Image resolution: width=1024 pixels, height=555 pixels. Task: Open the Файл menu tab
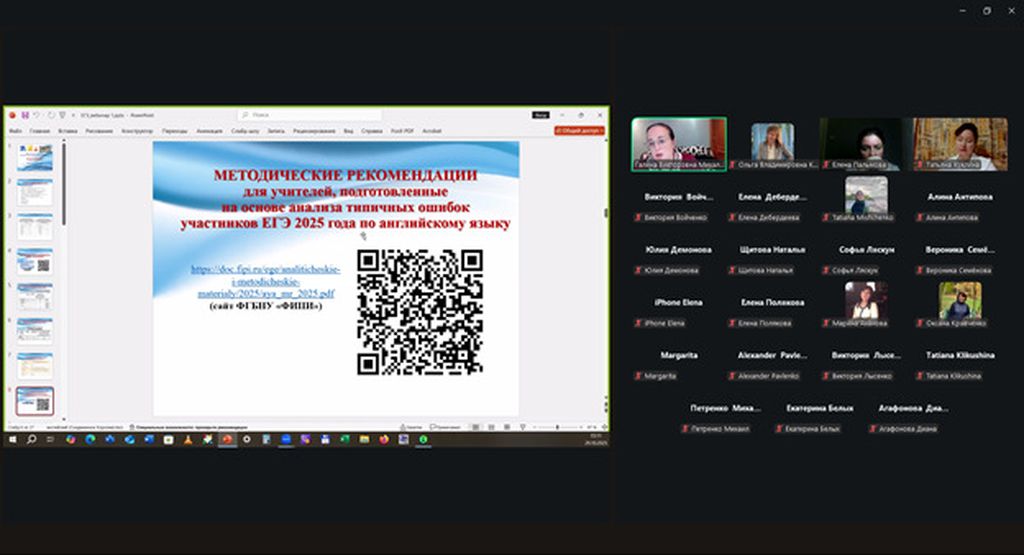(16, 130)
